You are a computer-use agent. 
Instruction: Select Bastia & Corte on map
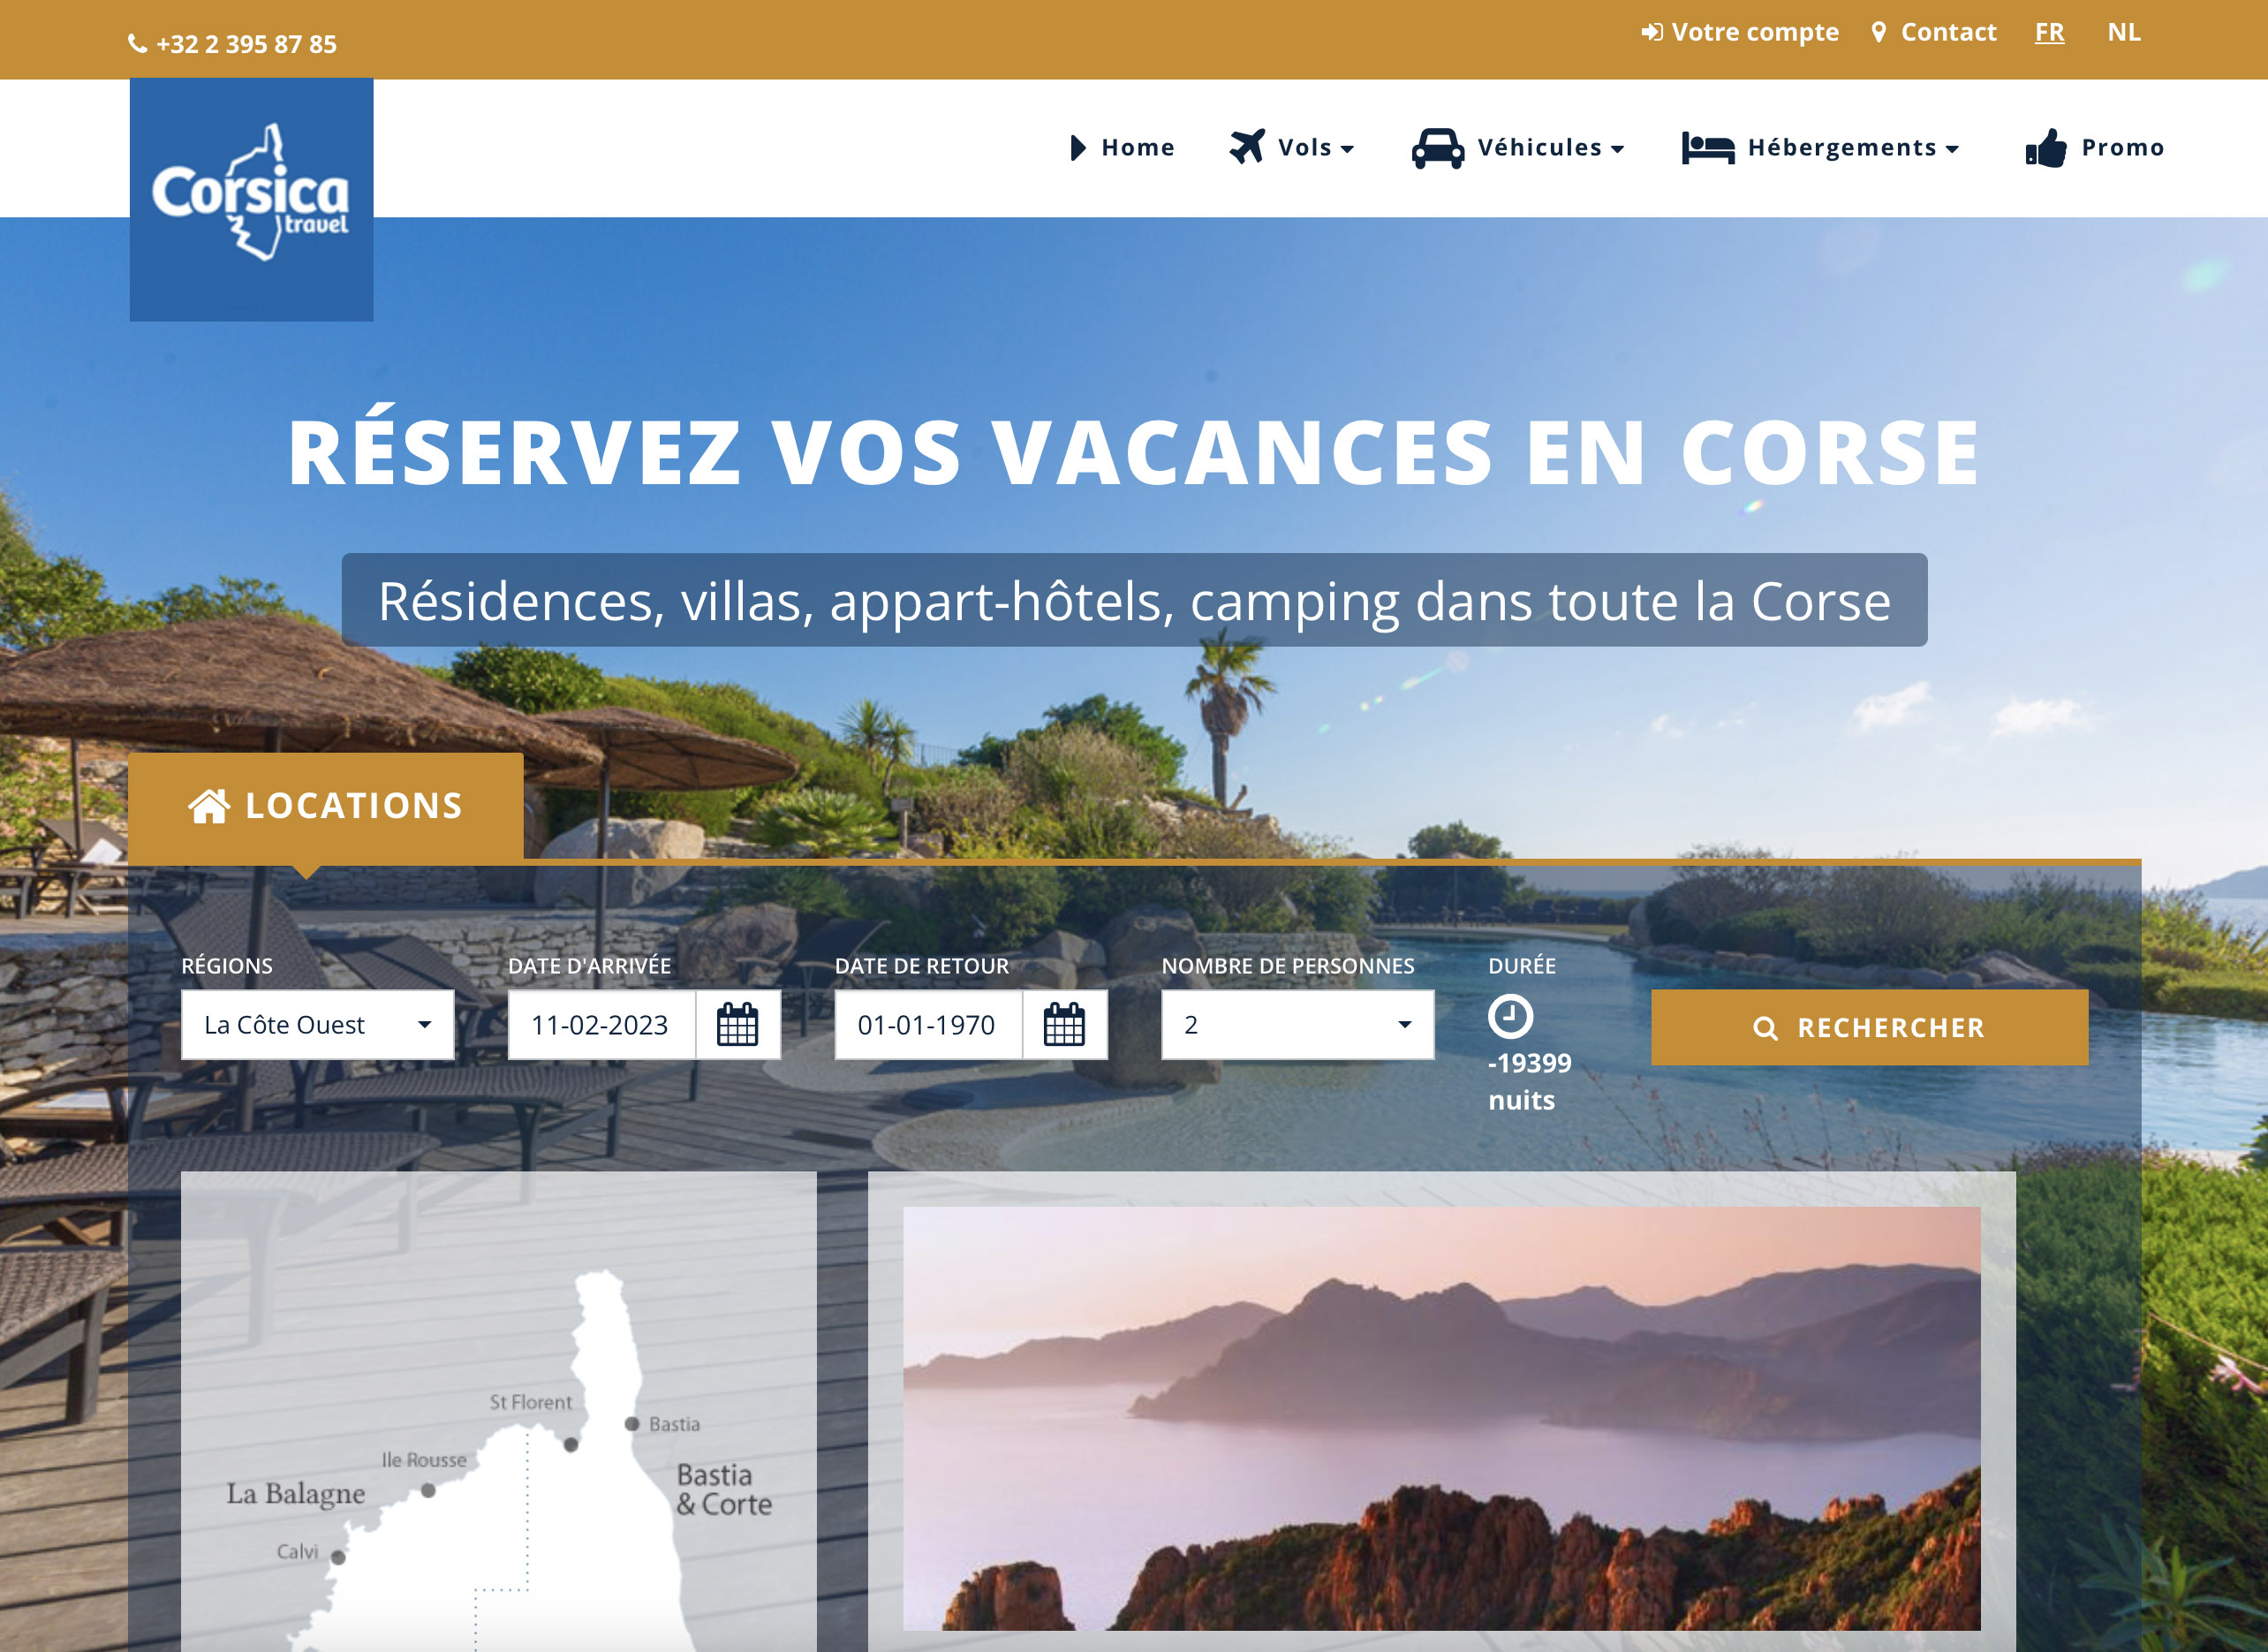point(723,1489)
